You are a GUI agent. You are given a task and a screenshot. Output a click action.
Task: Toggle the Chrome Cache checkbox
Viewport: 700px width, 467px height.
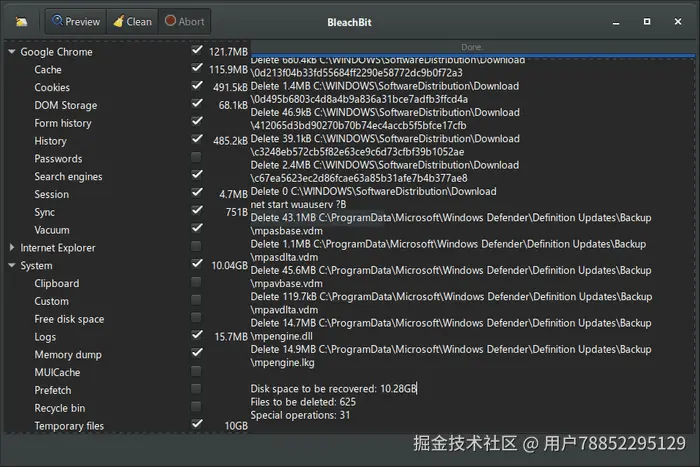point(196,68)
